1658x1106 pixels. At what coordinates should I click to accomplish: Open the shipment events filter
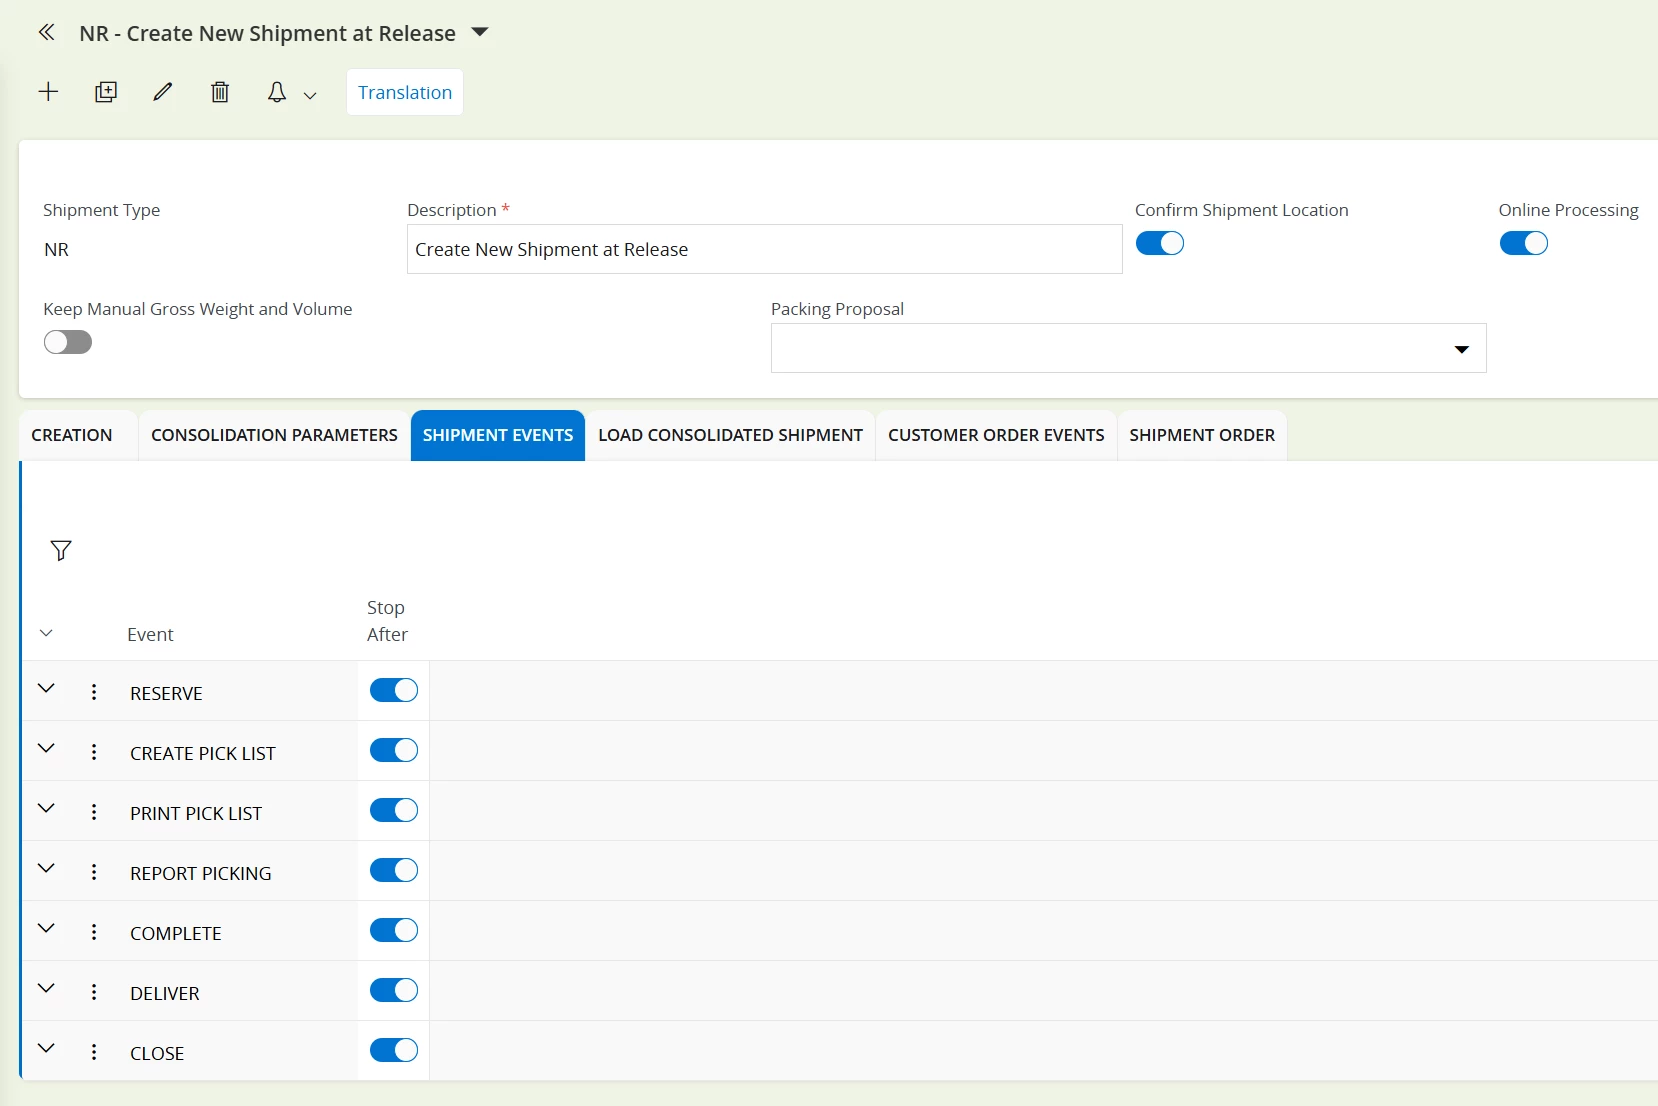coord(61,550)
